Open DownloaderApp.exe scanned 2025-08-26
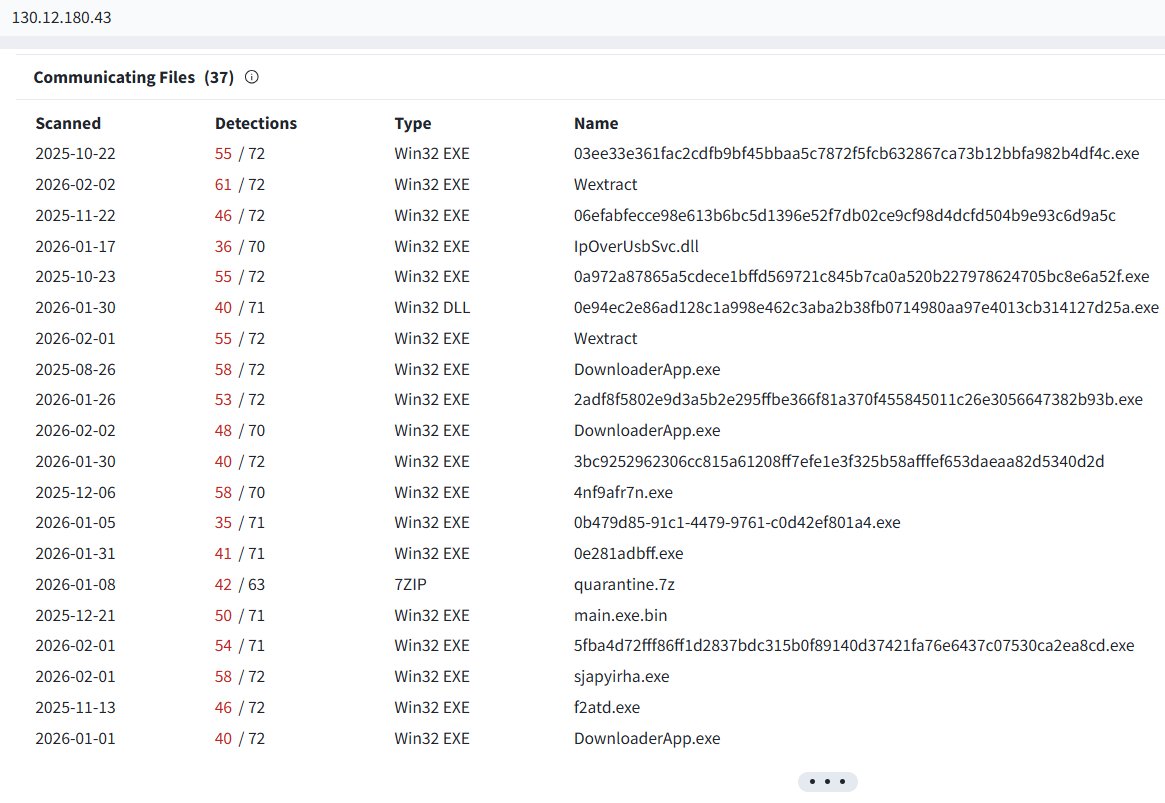 coord(646,369)
